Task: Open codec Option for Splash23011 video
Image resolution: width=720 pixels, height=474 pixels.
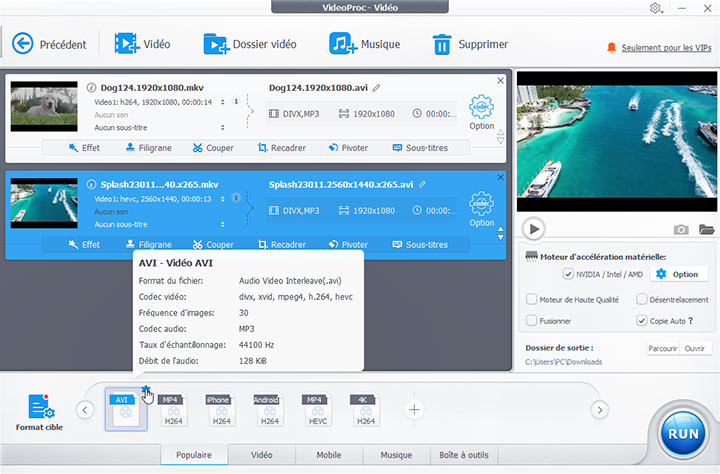Action: tap(481, 209)
